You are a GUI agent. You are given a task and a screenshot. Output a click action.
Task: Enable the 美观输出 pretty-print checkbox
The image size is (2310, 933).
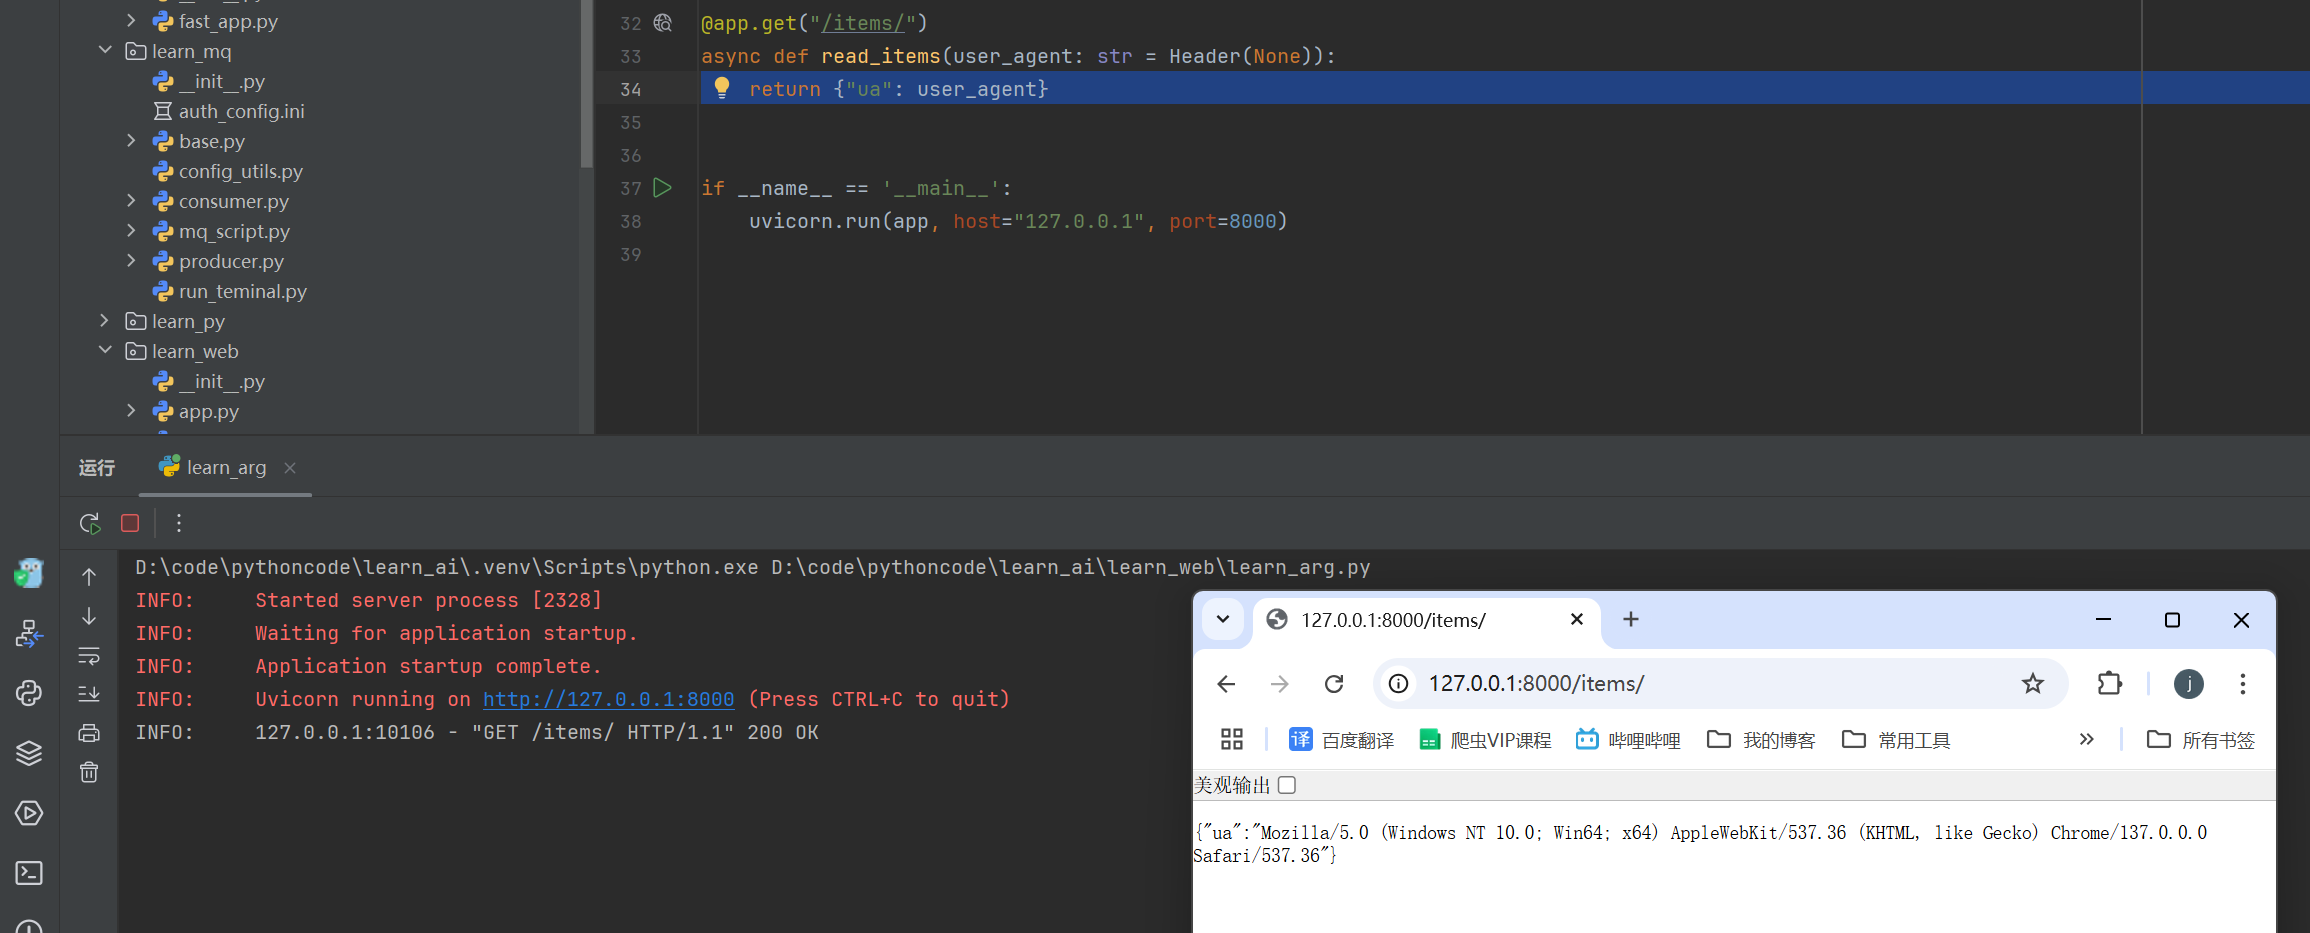[1287, 785]
